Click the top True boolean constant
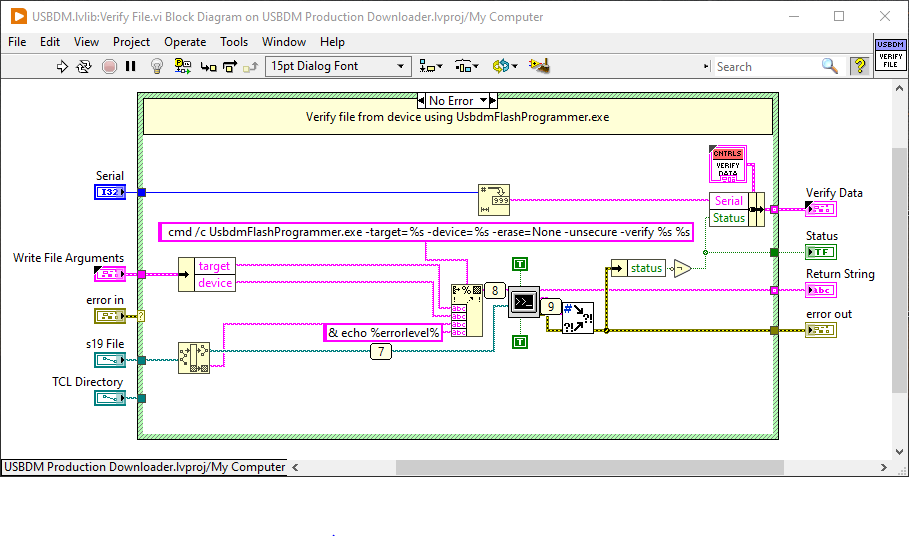This screenshot has height=536, width=909. pos(520,264)
